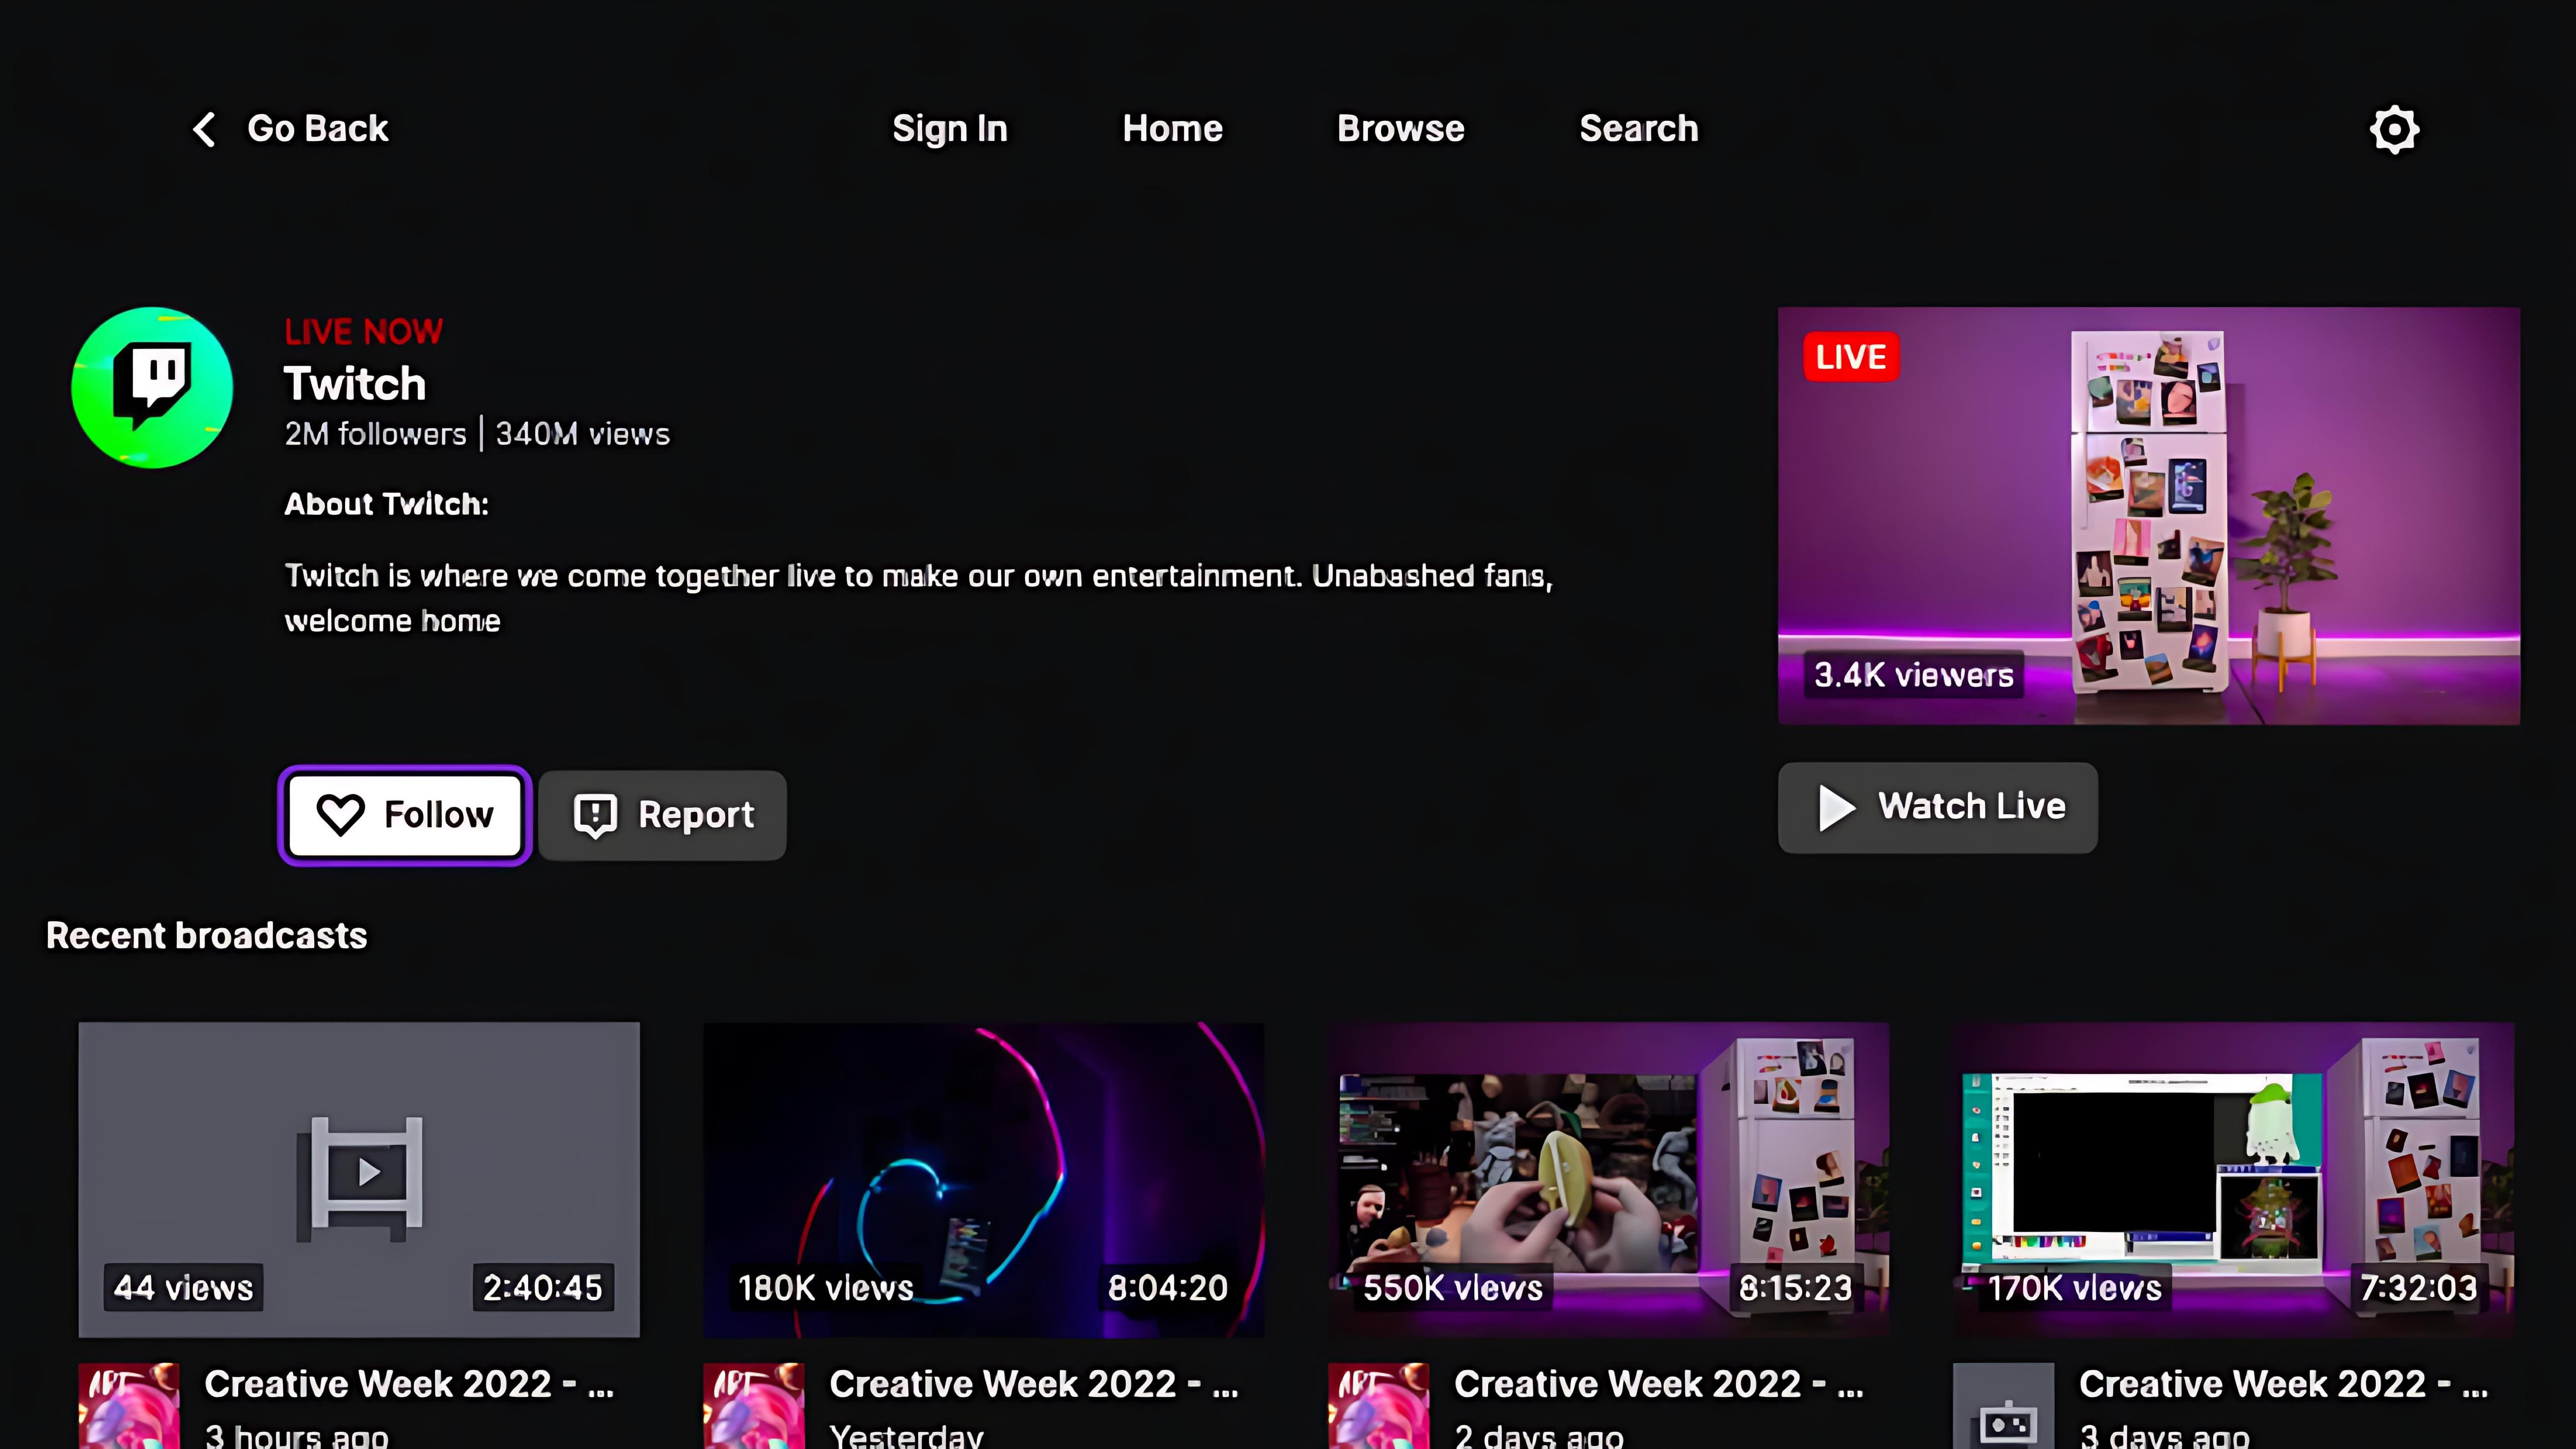Screen dimensions: 2576x1449
Task: Click the 'Recent broadcasts' heading
Action: pyautogui.click(x=207, y=936)
